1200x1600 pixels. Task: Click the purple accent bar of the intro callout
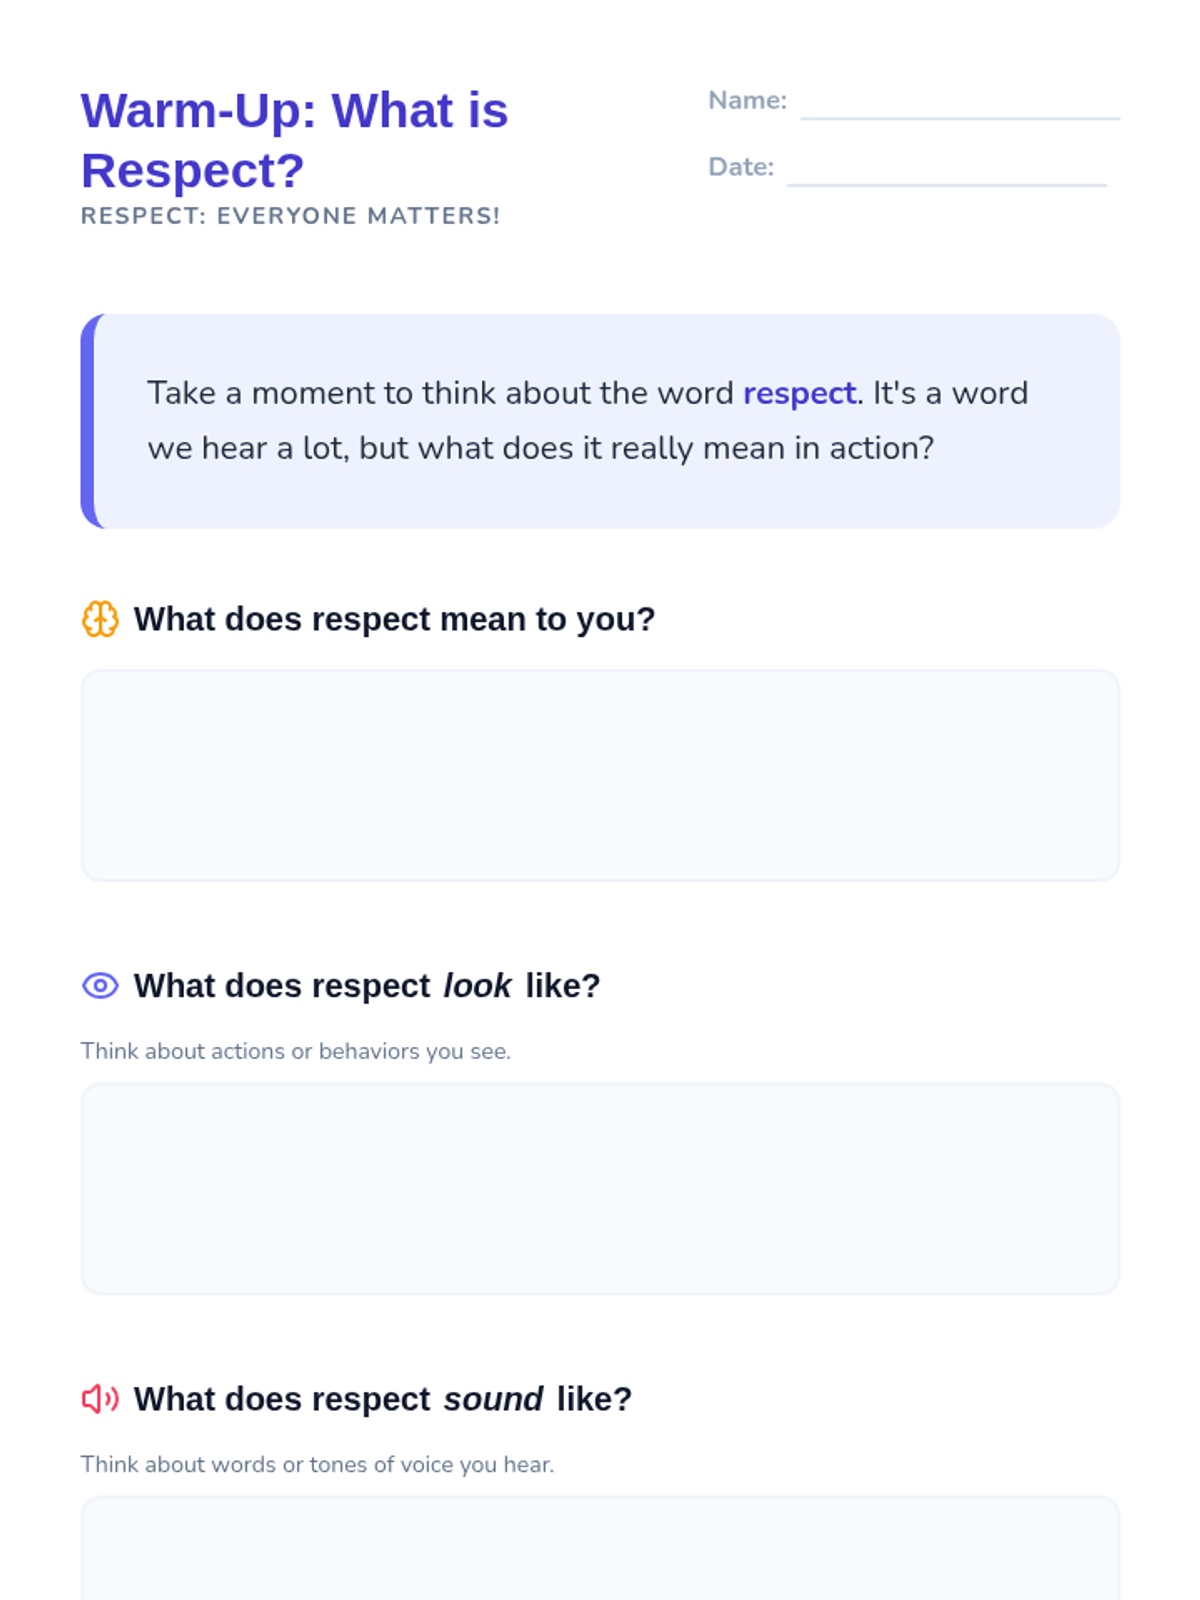(88, 421)
